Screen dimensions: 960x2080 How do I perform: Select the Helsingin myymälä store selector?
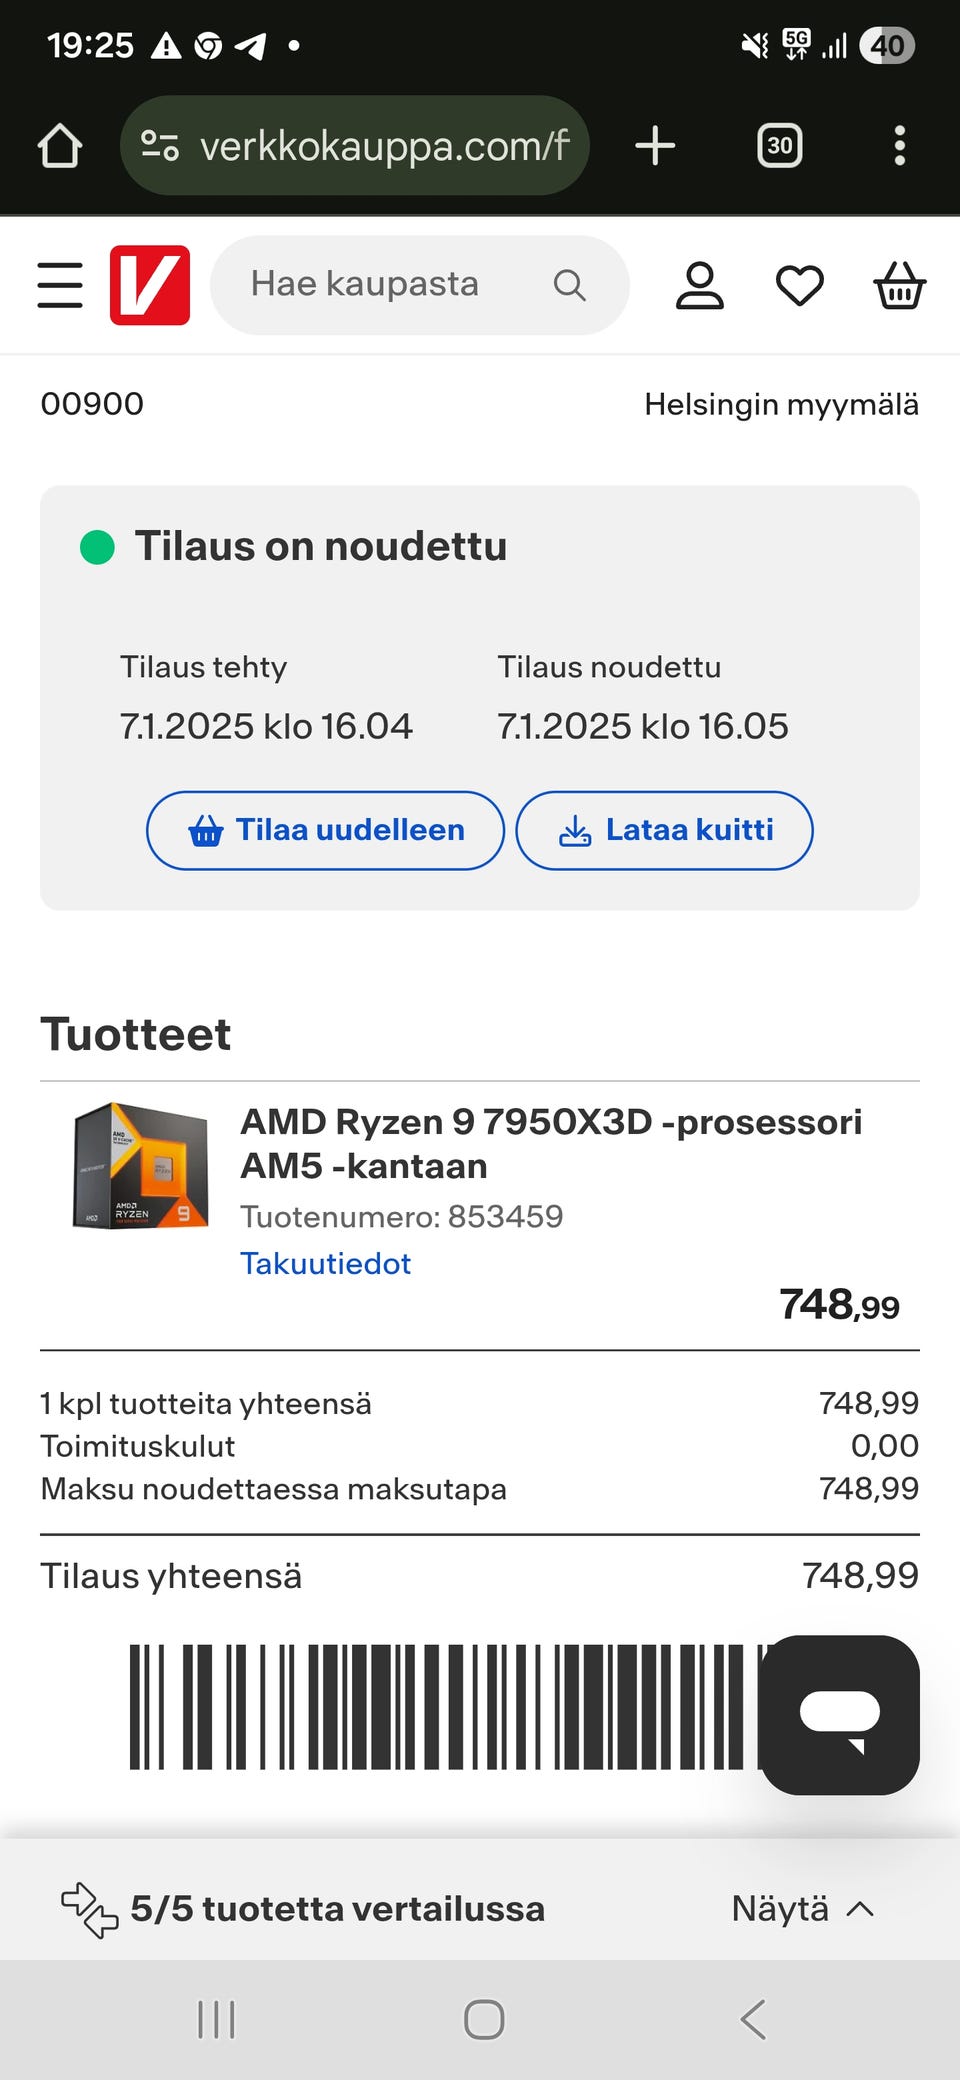(781, 404)
